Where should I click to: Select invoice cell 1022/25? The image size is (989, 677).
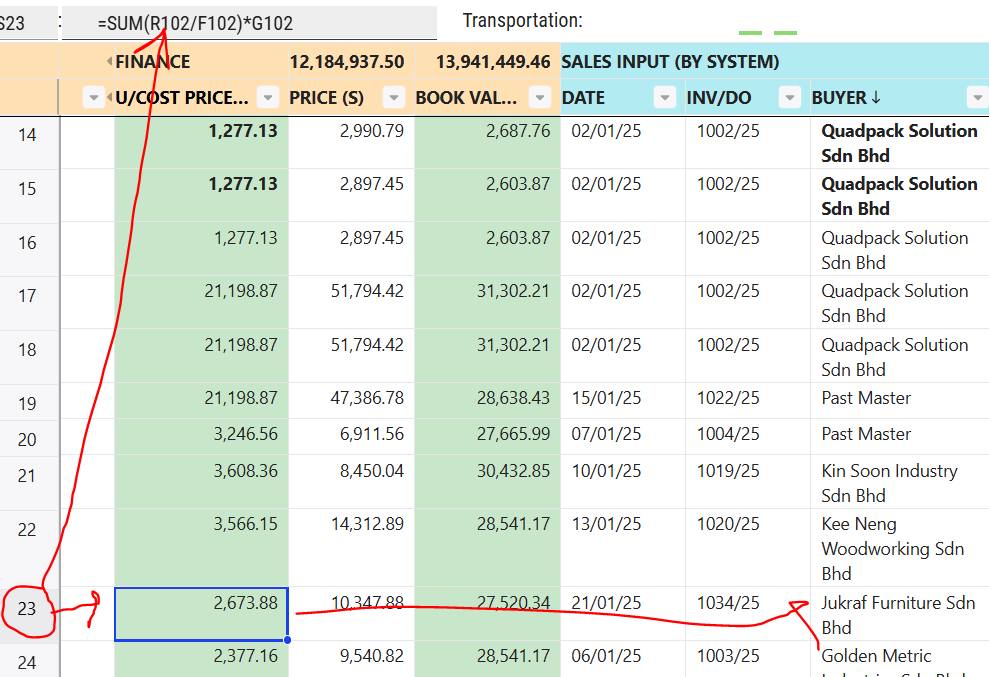tap(748, 401)
